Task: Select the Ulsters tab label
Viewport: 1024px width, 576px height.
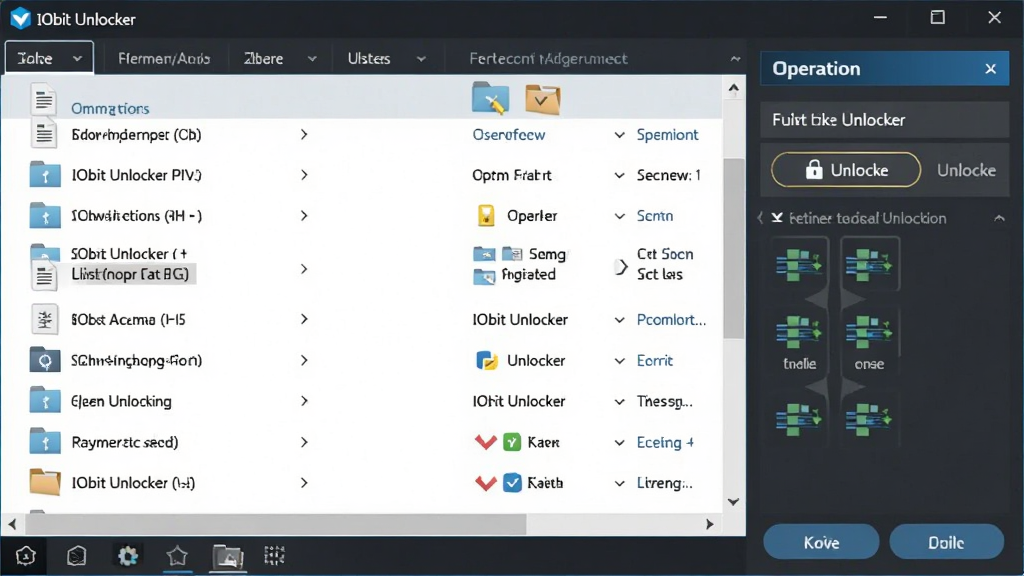Action: coord(369,58)
